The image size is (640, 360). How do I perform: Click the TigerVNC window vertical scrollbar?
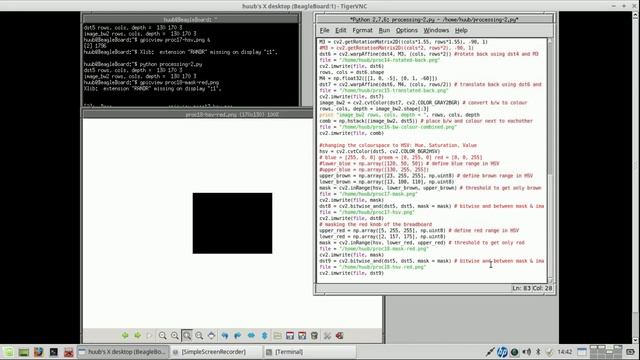coord(636,178)
